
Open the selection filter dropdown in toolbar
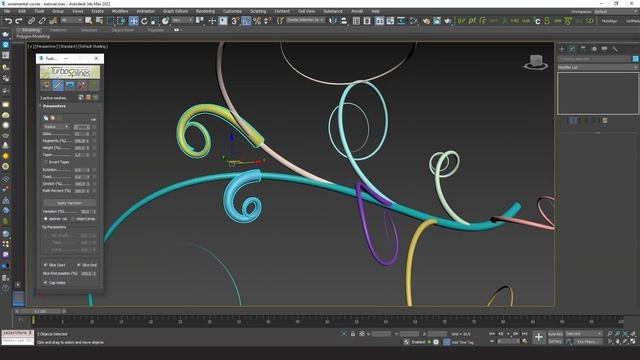[71, 20]
